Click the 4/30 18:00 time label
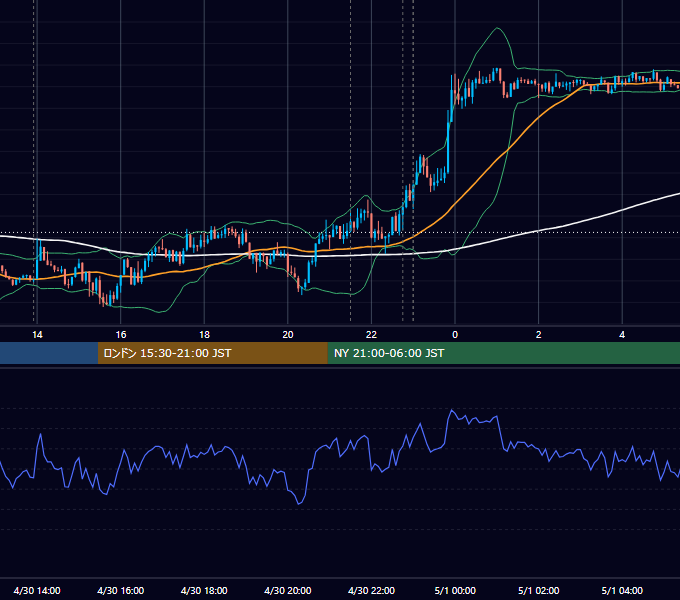This screenshot has height=600, width=680. coord(204,590)
